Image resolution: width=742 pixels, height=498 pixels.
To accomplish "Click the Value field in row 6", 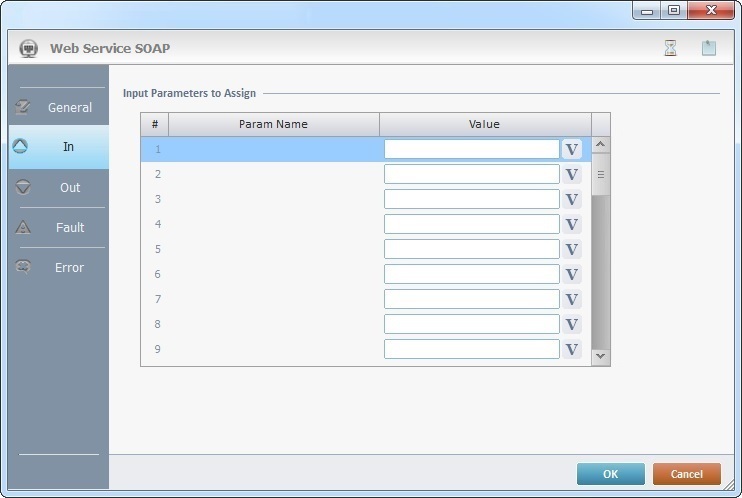I will pos(471,274).
